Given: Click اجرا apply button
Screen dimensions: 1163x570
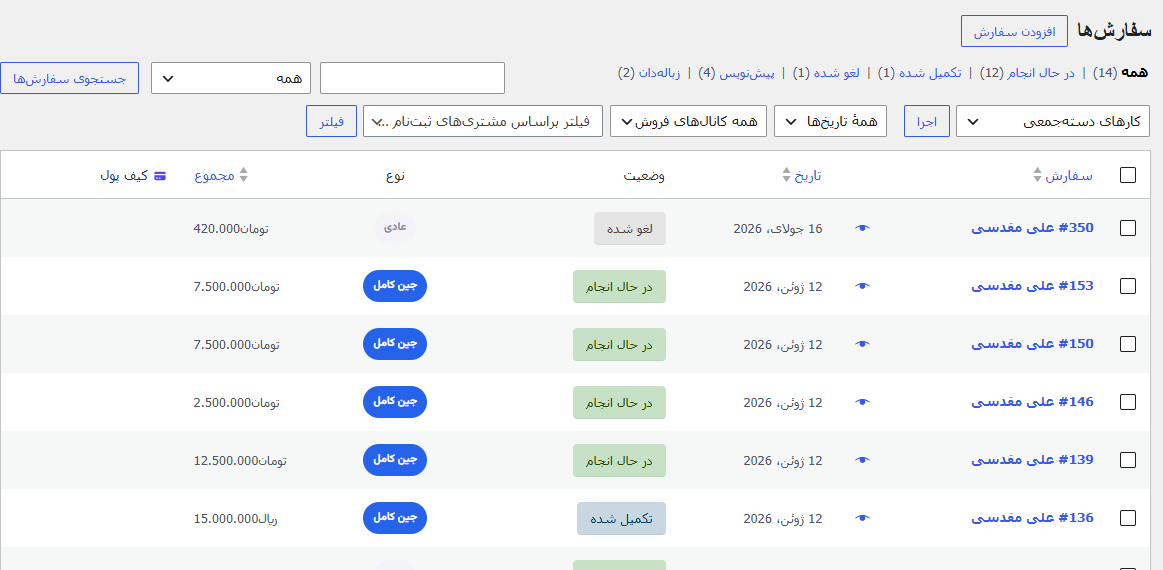Looking at the screenshot, I should click(927, 122).
